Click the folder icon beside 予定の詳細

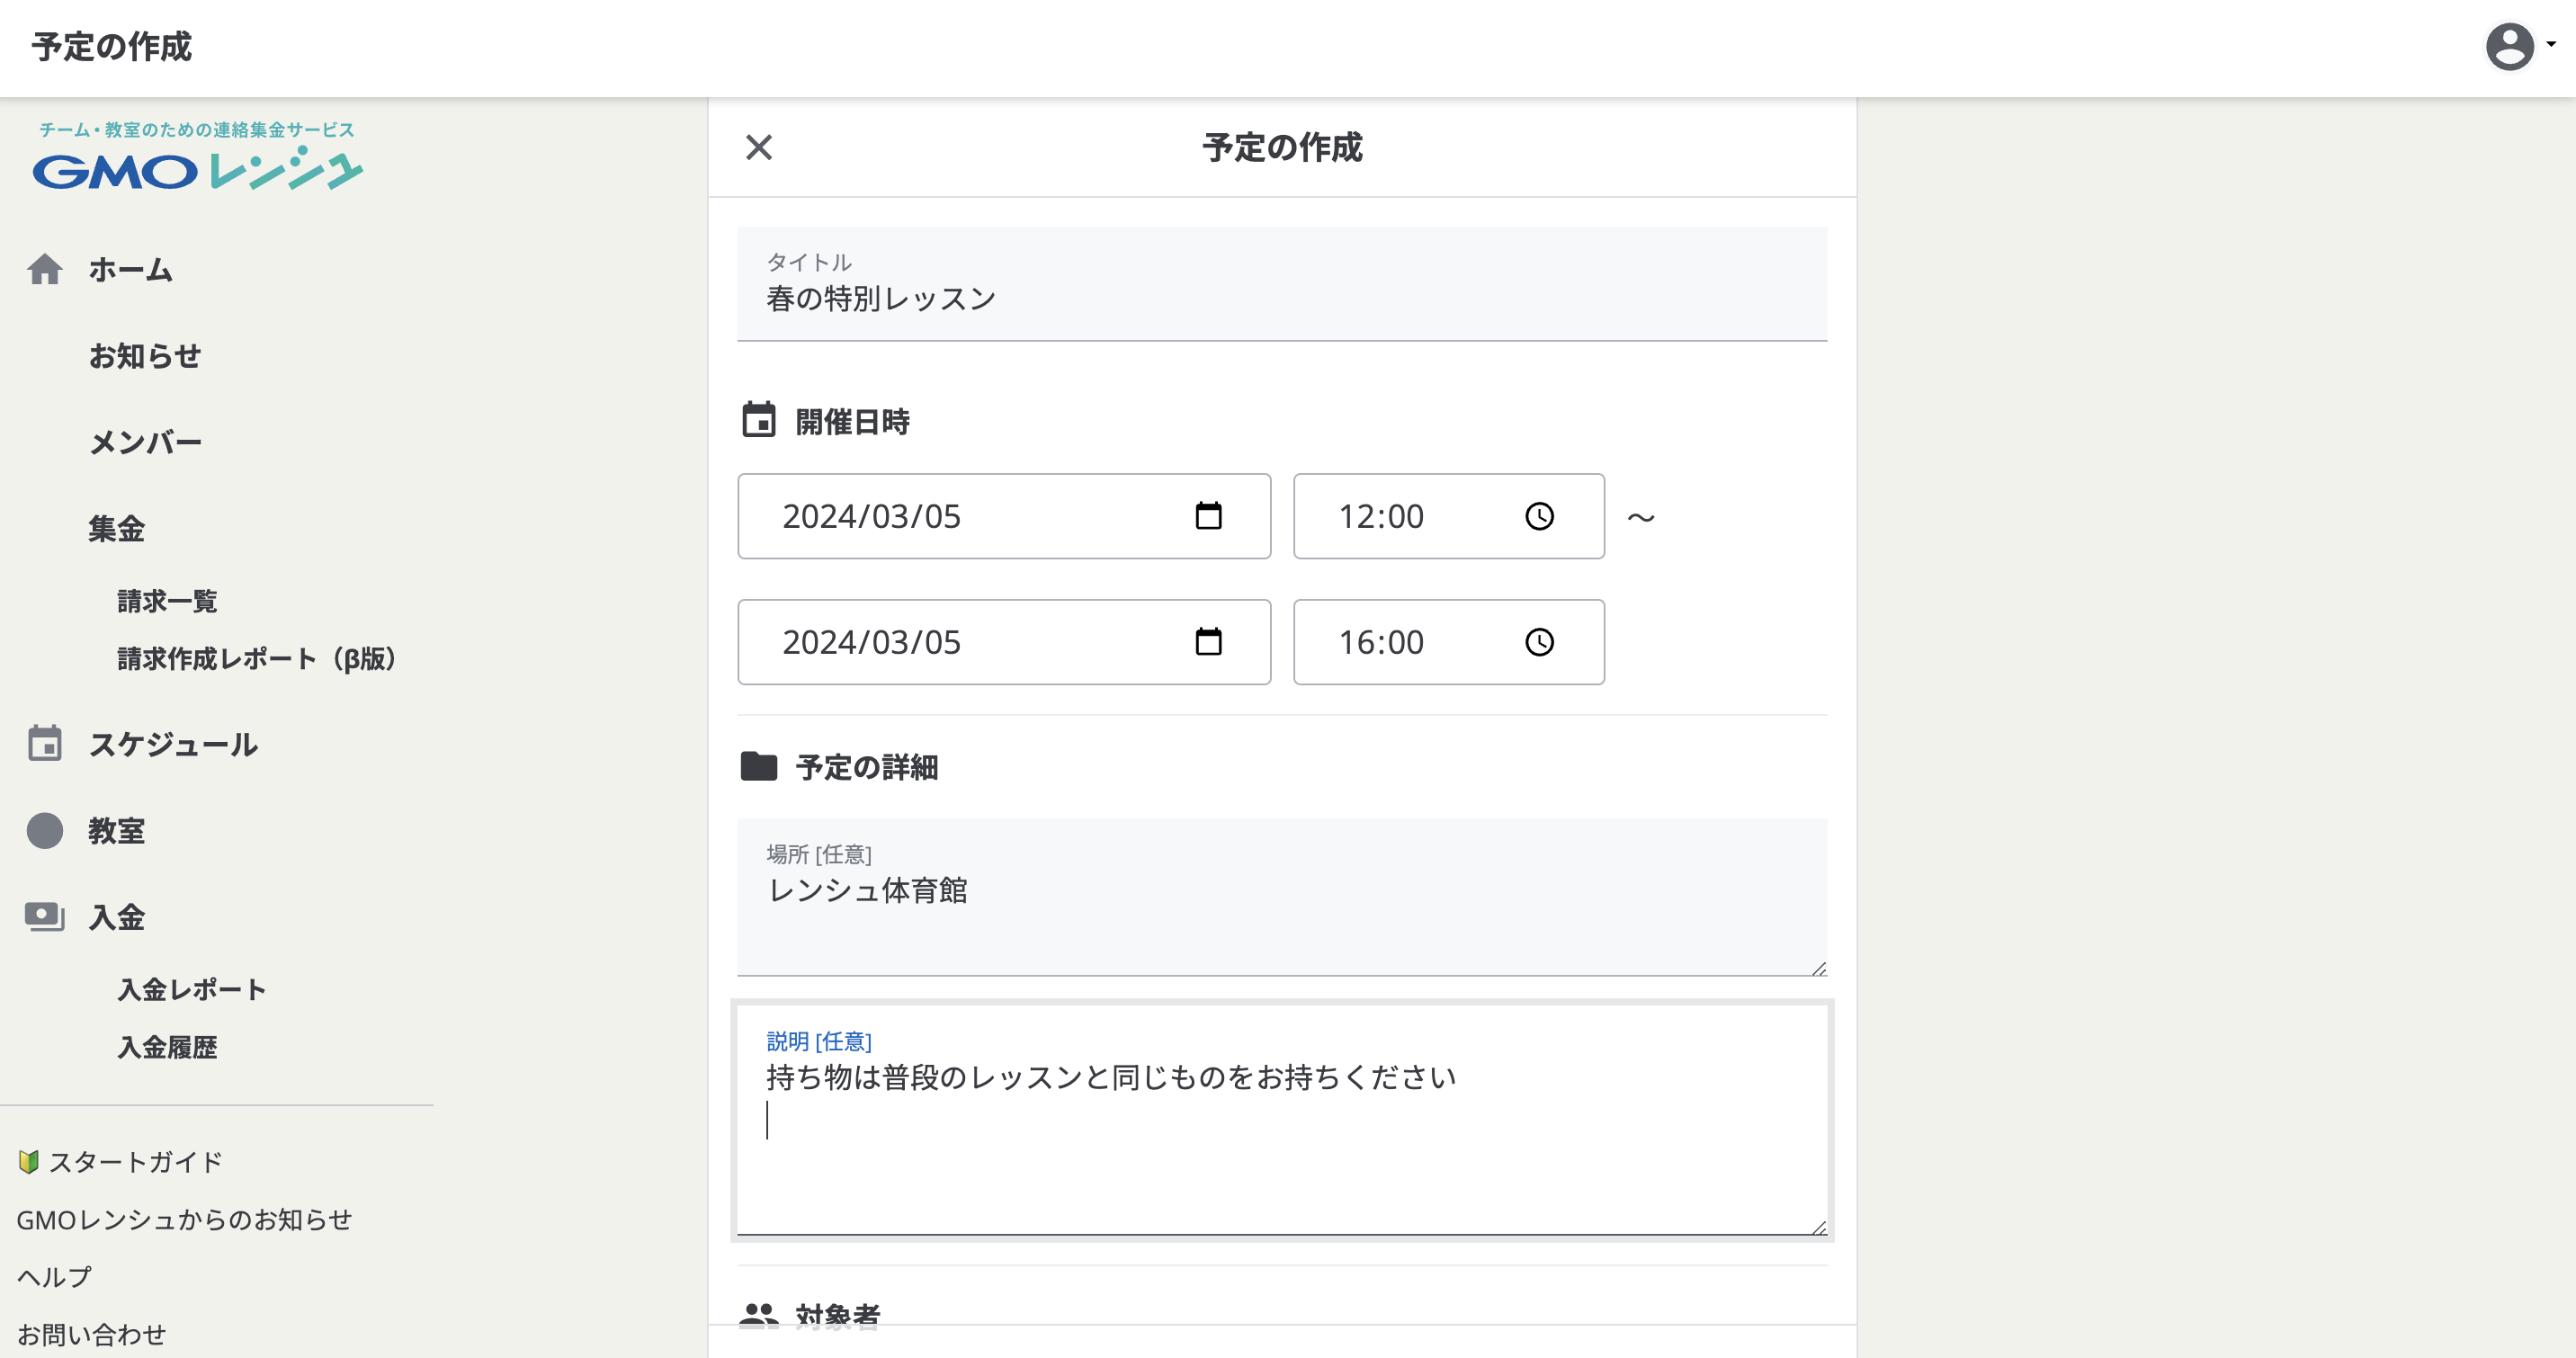760,767
